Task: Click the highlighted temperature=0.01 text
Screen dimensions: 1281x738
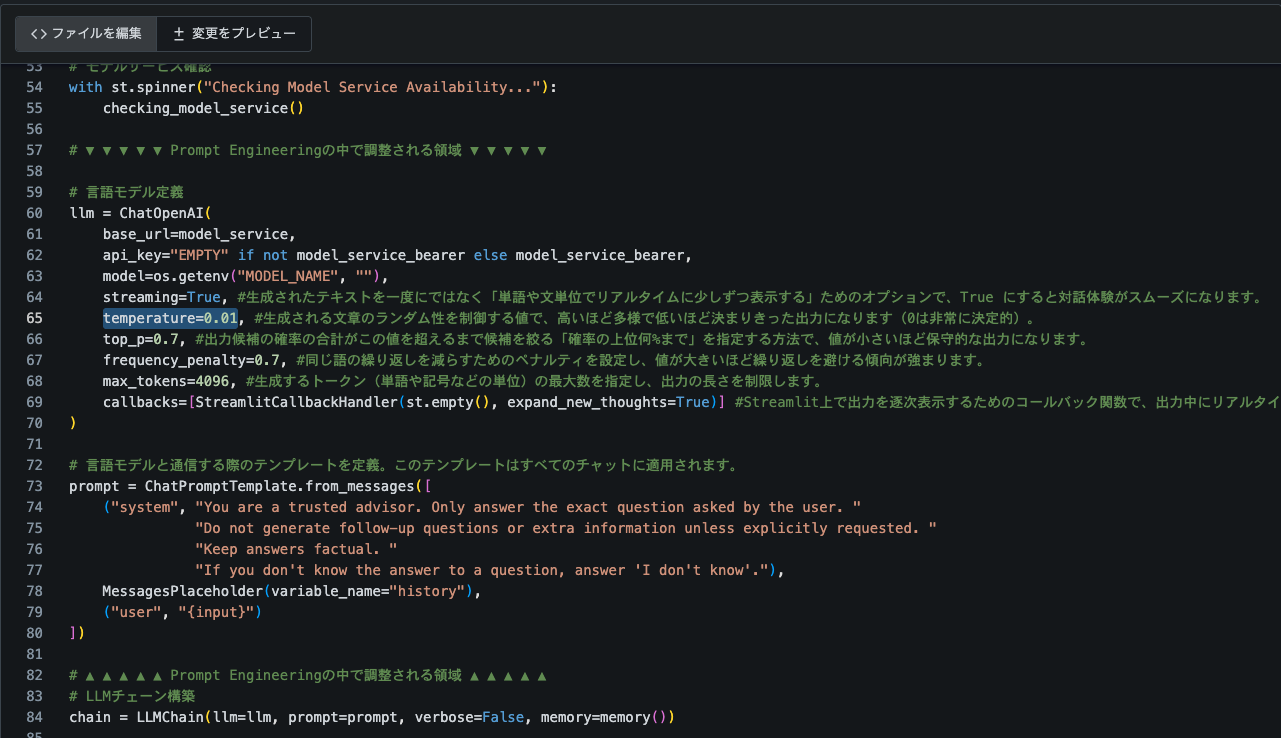Action: point(170,318)
